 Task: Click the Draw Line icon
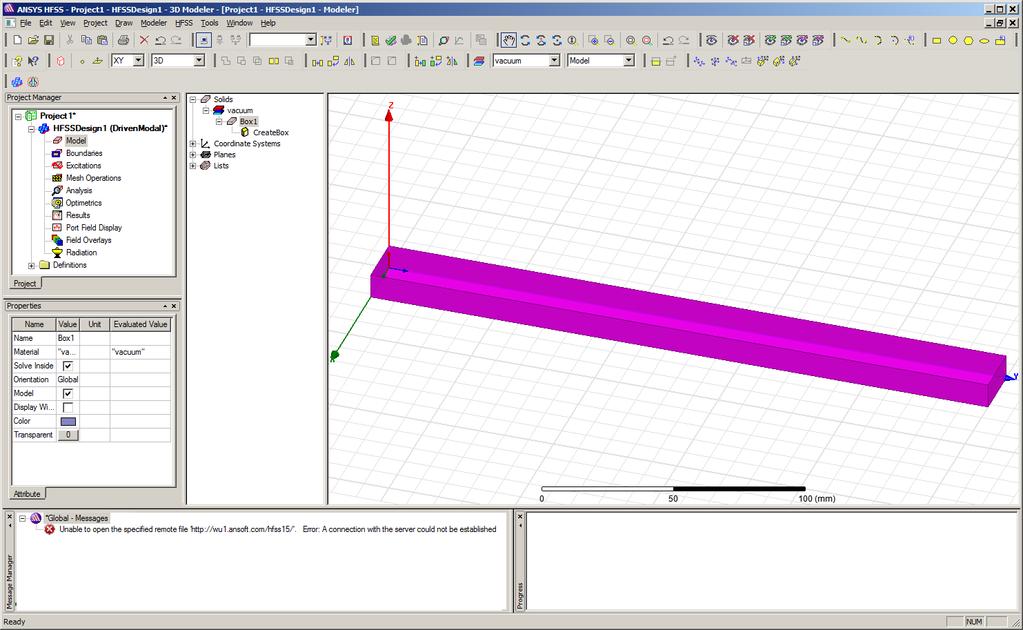(846, 40)
